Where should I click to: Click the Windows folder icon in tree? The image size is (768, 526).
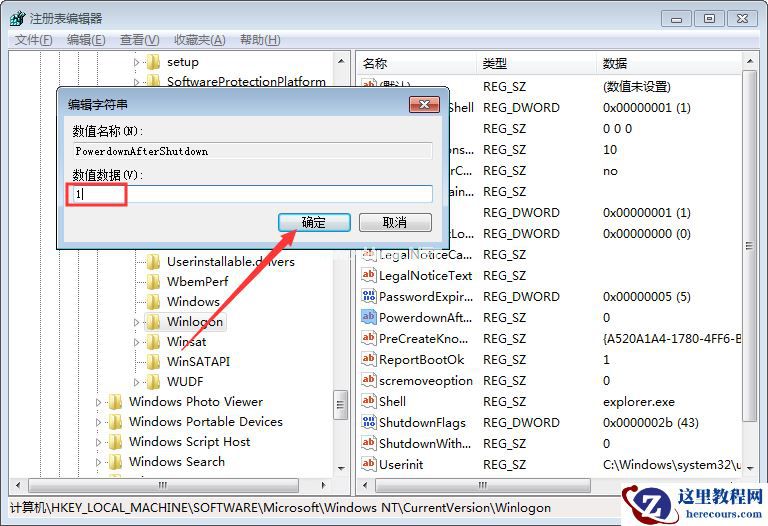tap(153, 302)
